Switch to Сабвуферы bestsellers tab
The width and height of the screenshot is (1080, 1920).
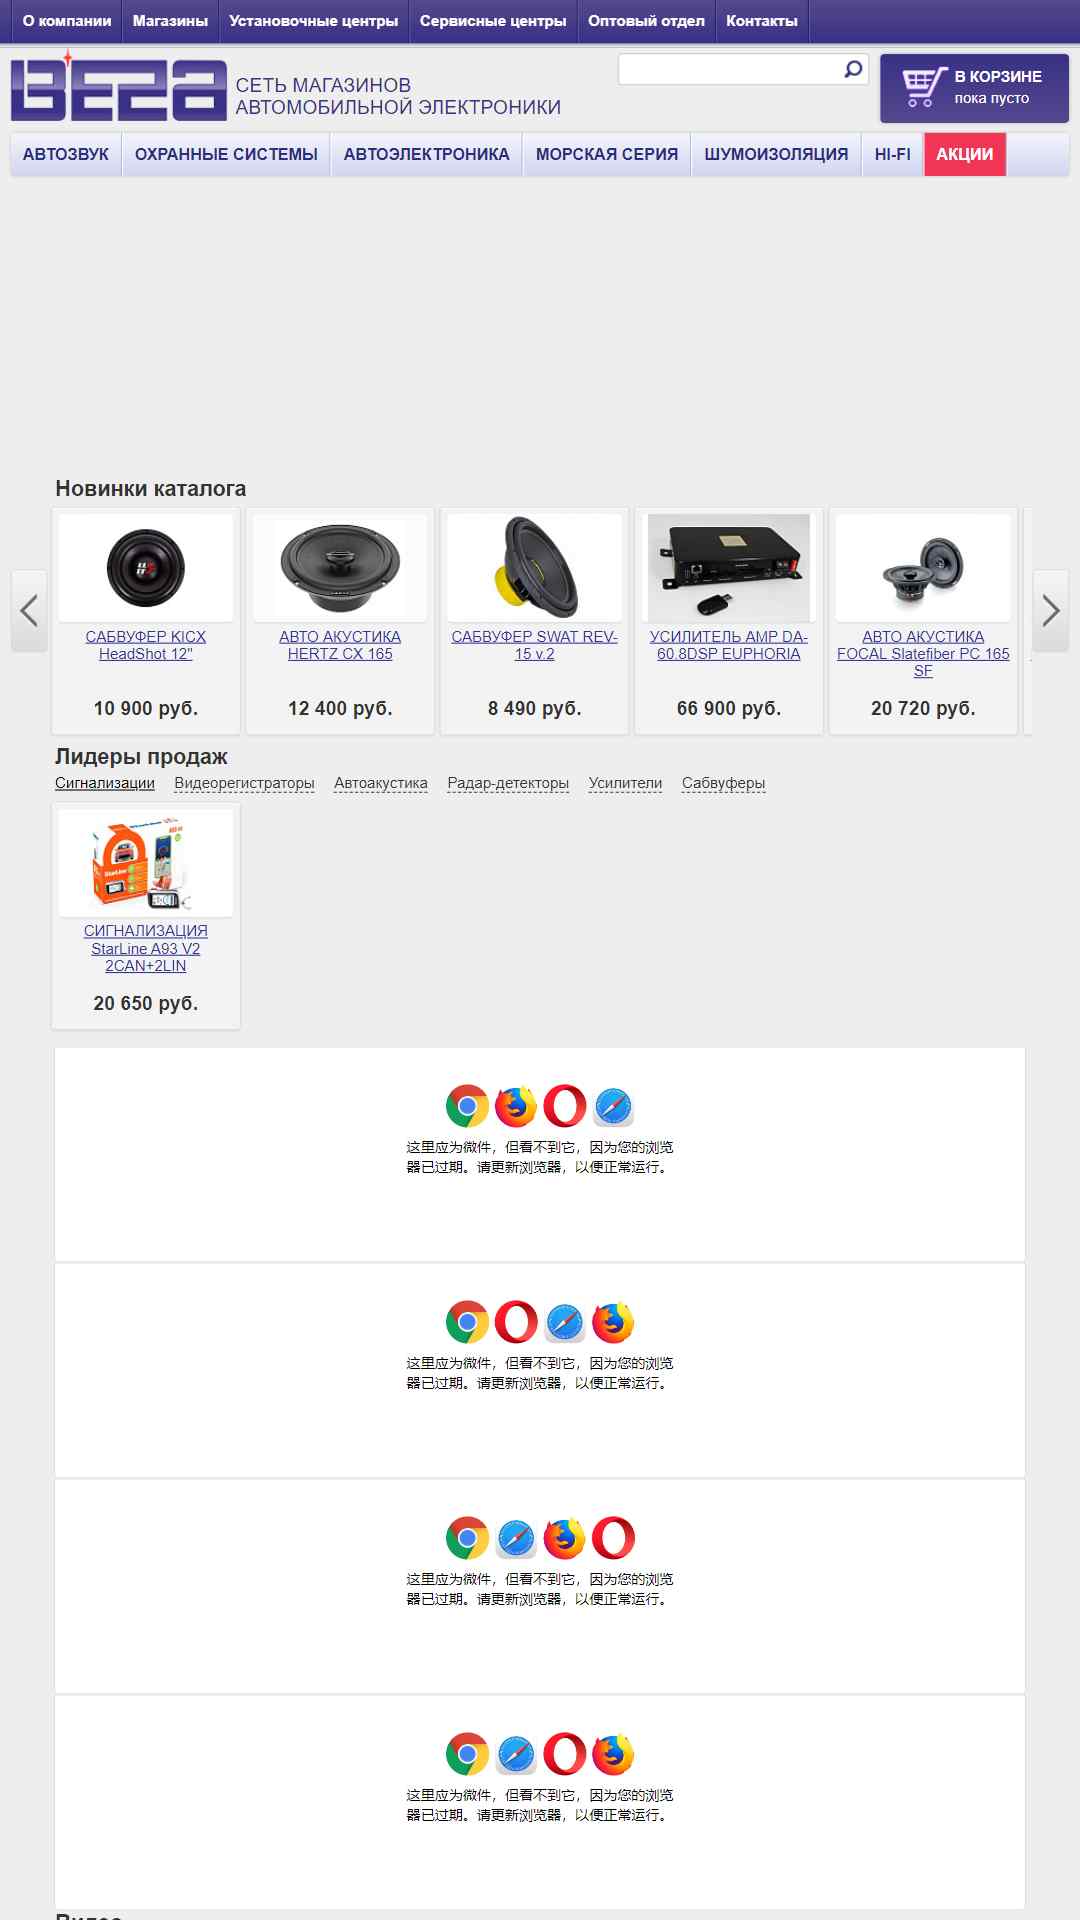[723, 783]
